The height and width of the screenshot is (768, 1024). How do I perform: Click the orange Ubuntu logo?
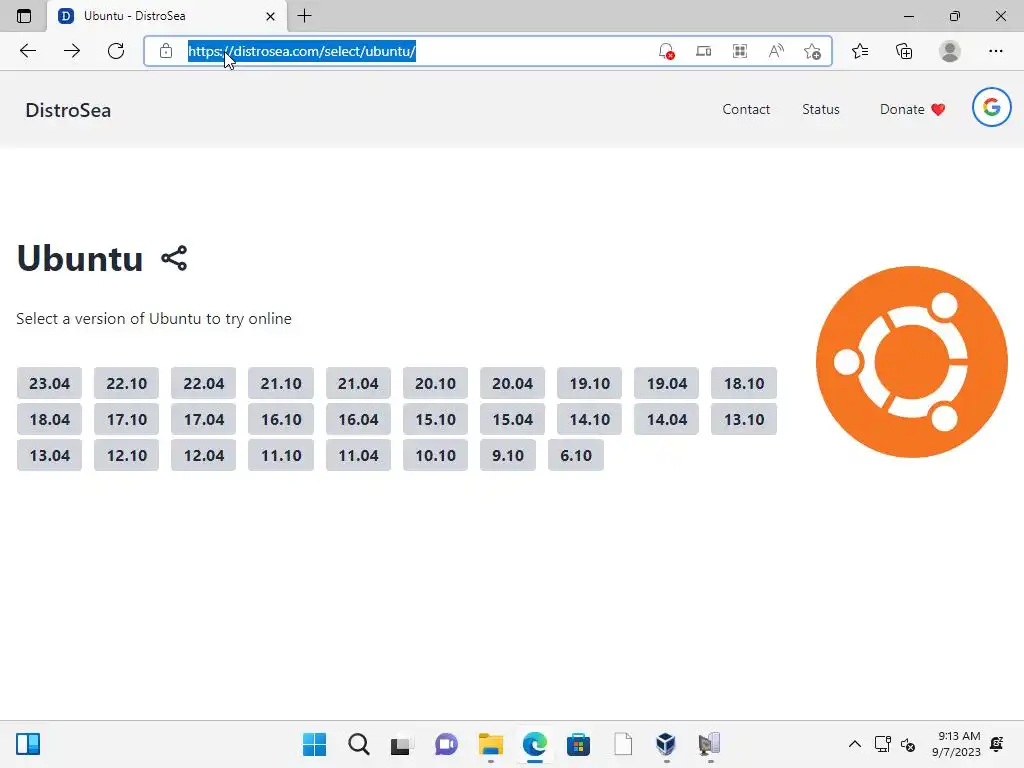point(912,362)
